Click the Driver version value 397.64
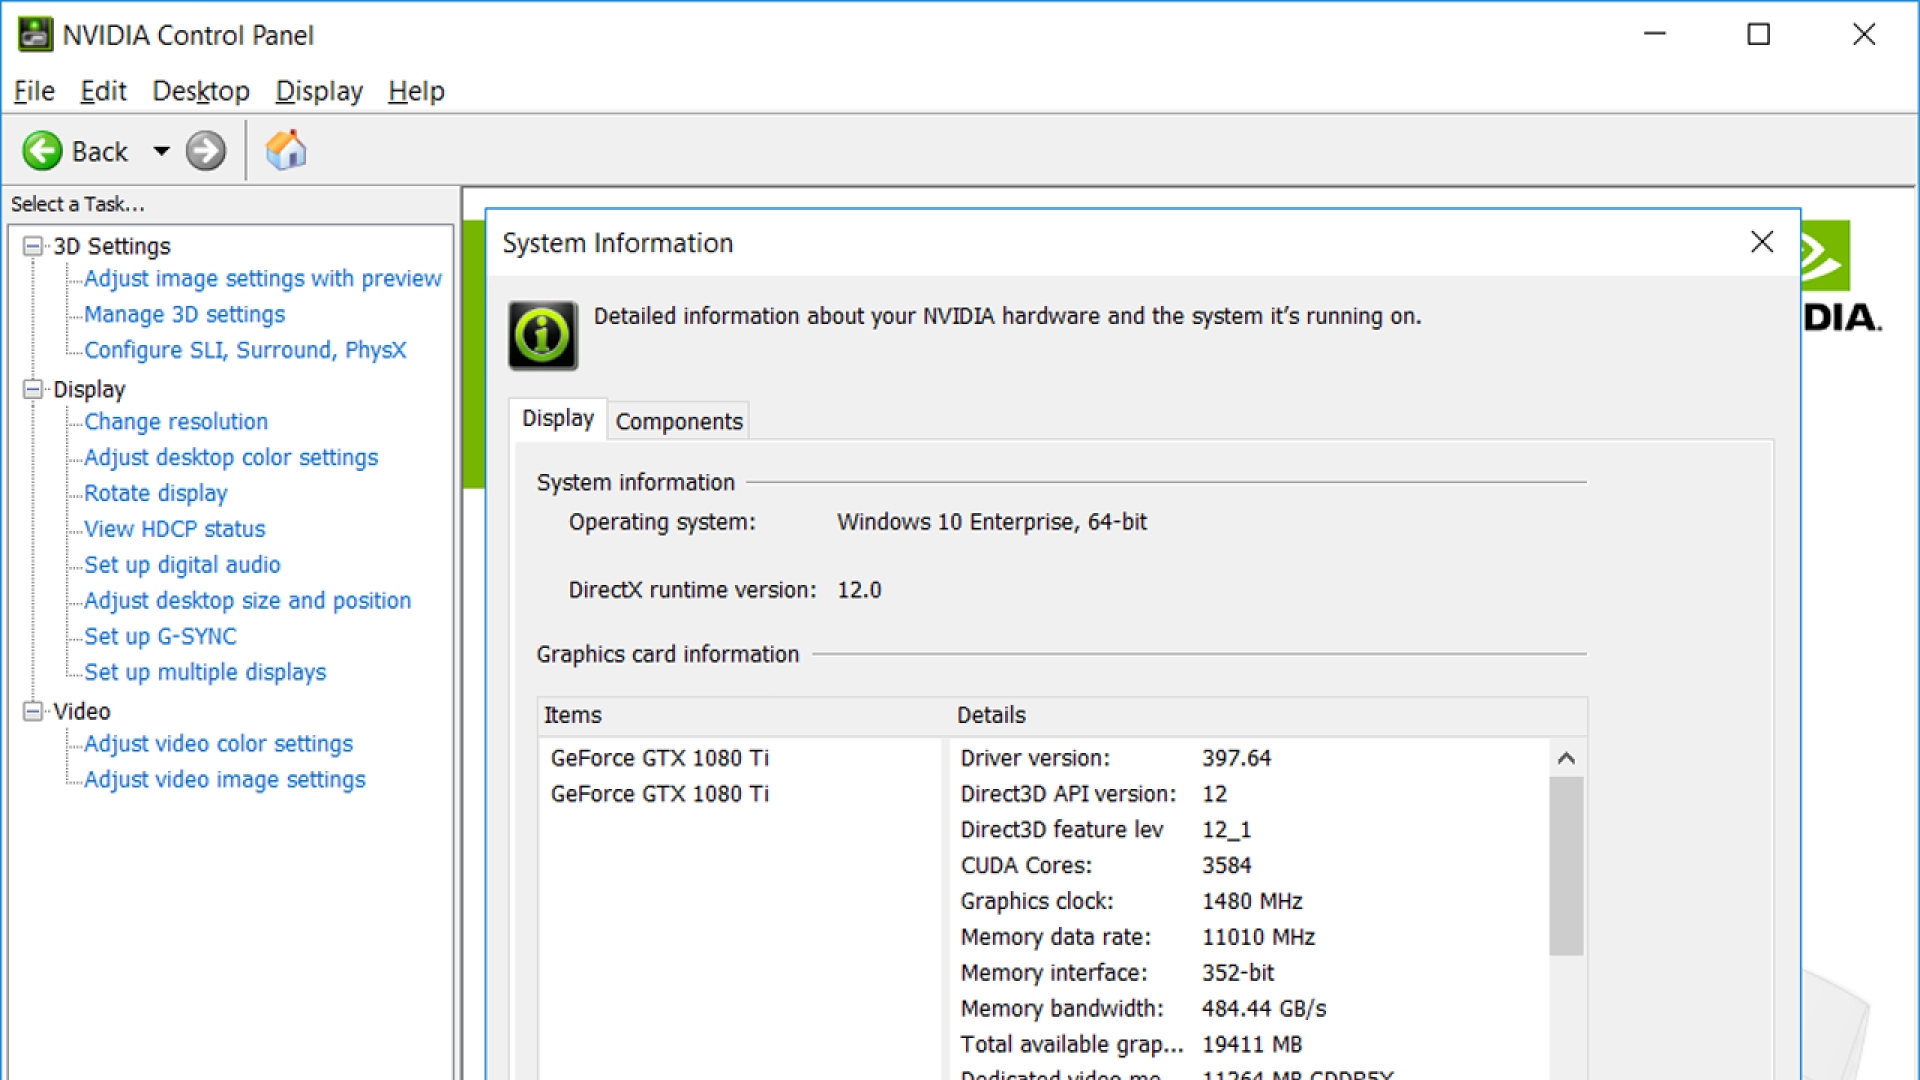Image resolution: width=1920 pixels, height=1080 pixels. click(1237, 758)
